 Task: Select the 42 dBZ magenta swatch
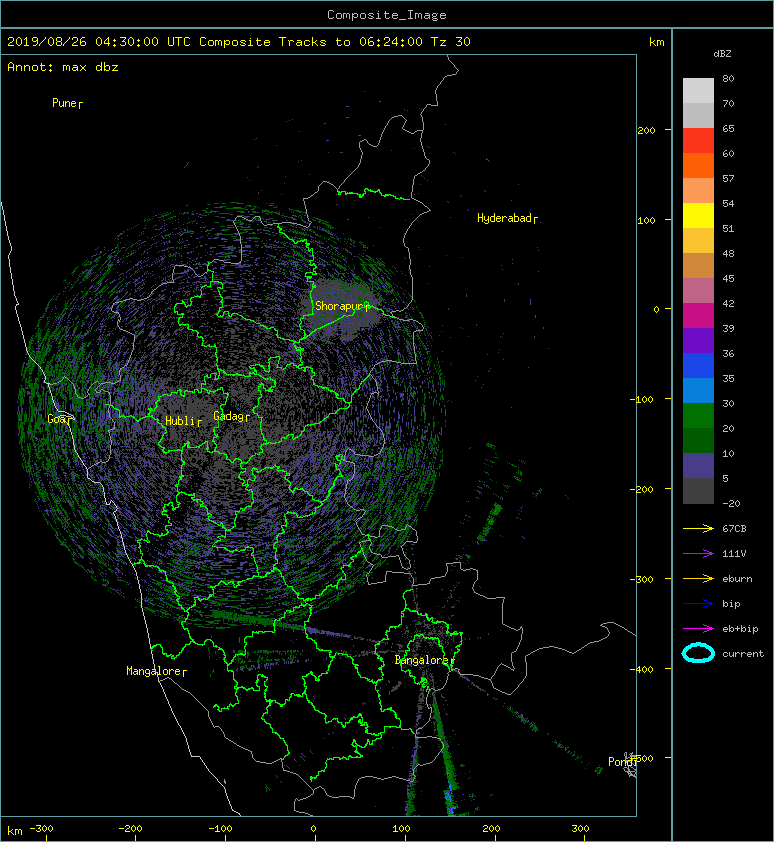tap(698, 315)
